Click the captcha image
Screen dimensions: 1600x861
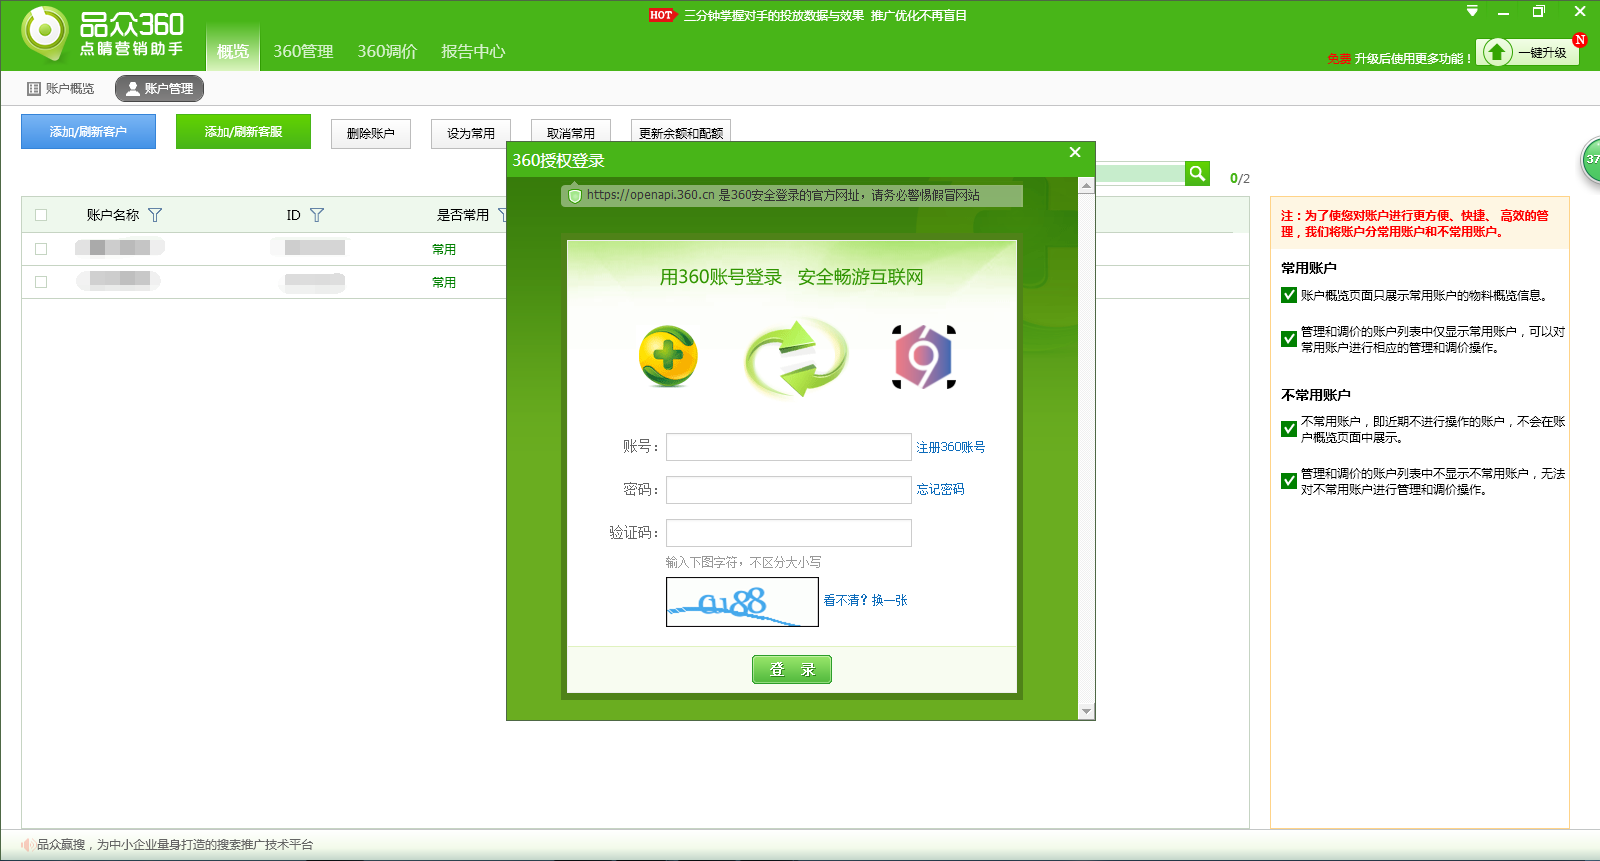742,602
